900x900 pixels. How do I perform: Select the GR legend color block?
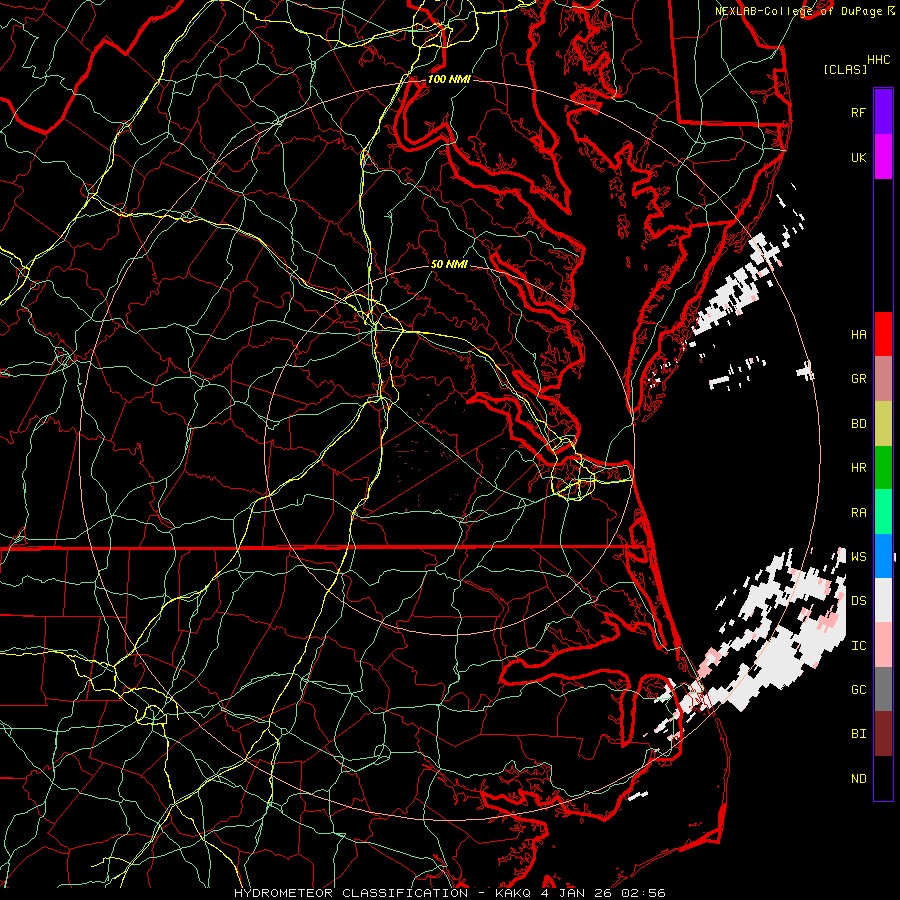pos(883,378)
